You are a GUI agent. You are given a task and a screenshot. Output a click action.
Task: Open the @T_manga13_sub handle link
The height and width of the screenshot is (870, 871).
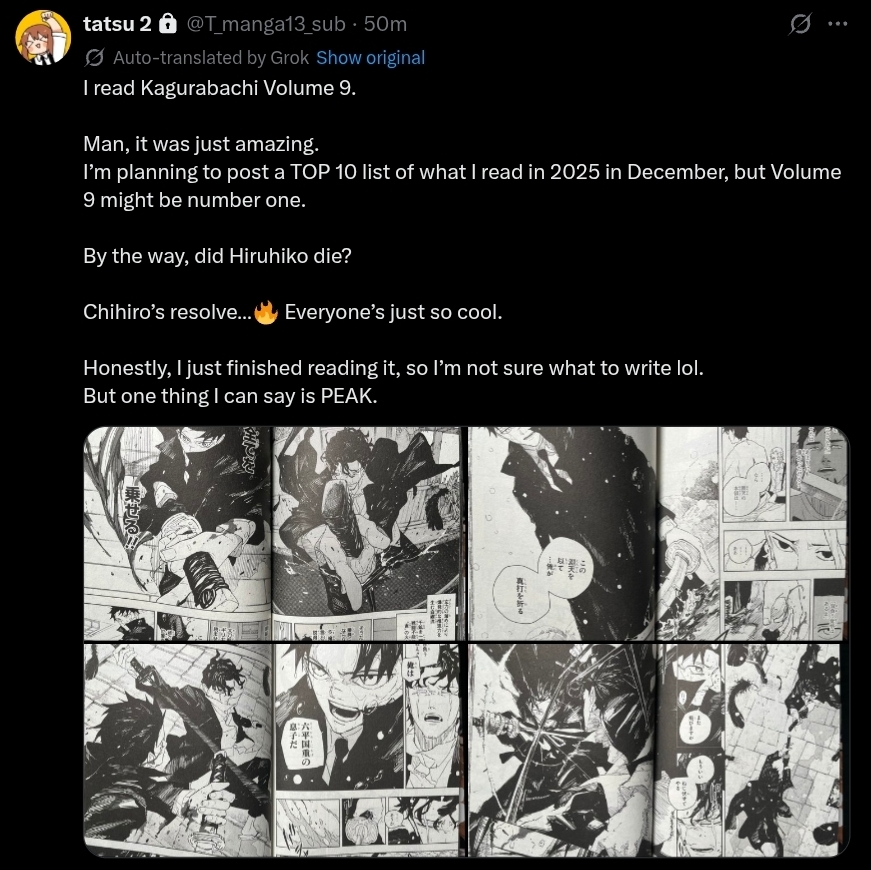click(x=266, y=24)
